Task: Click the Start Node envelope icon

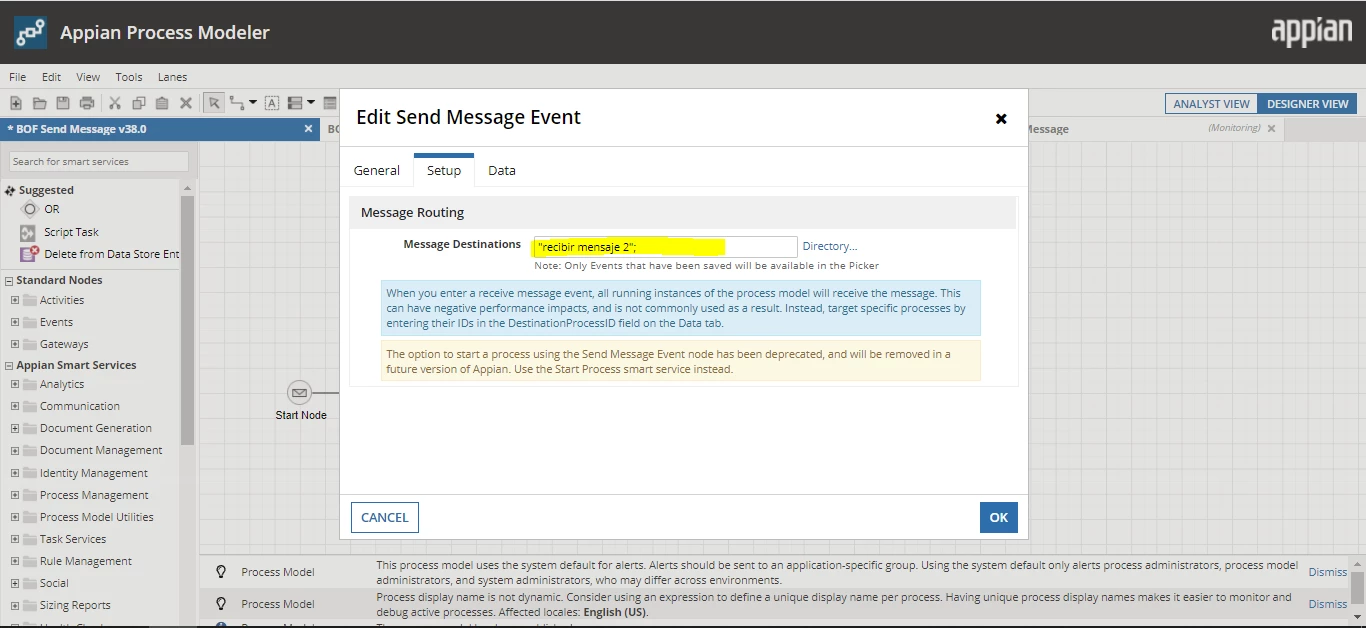Action: pyautogui.click(x=299, y=392)
